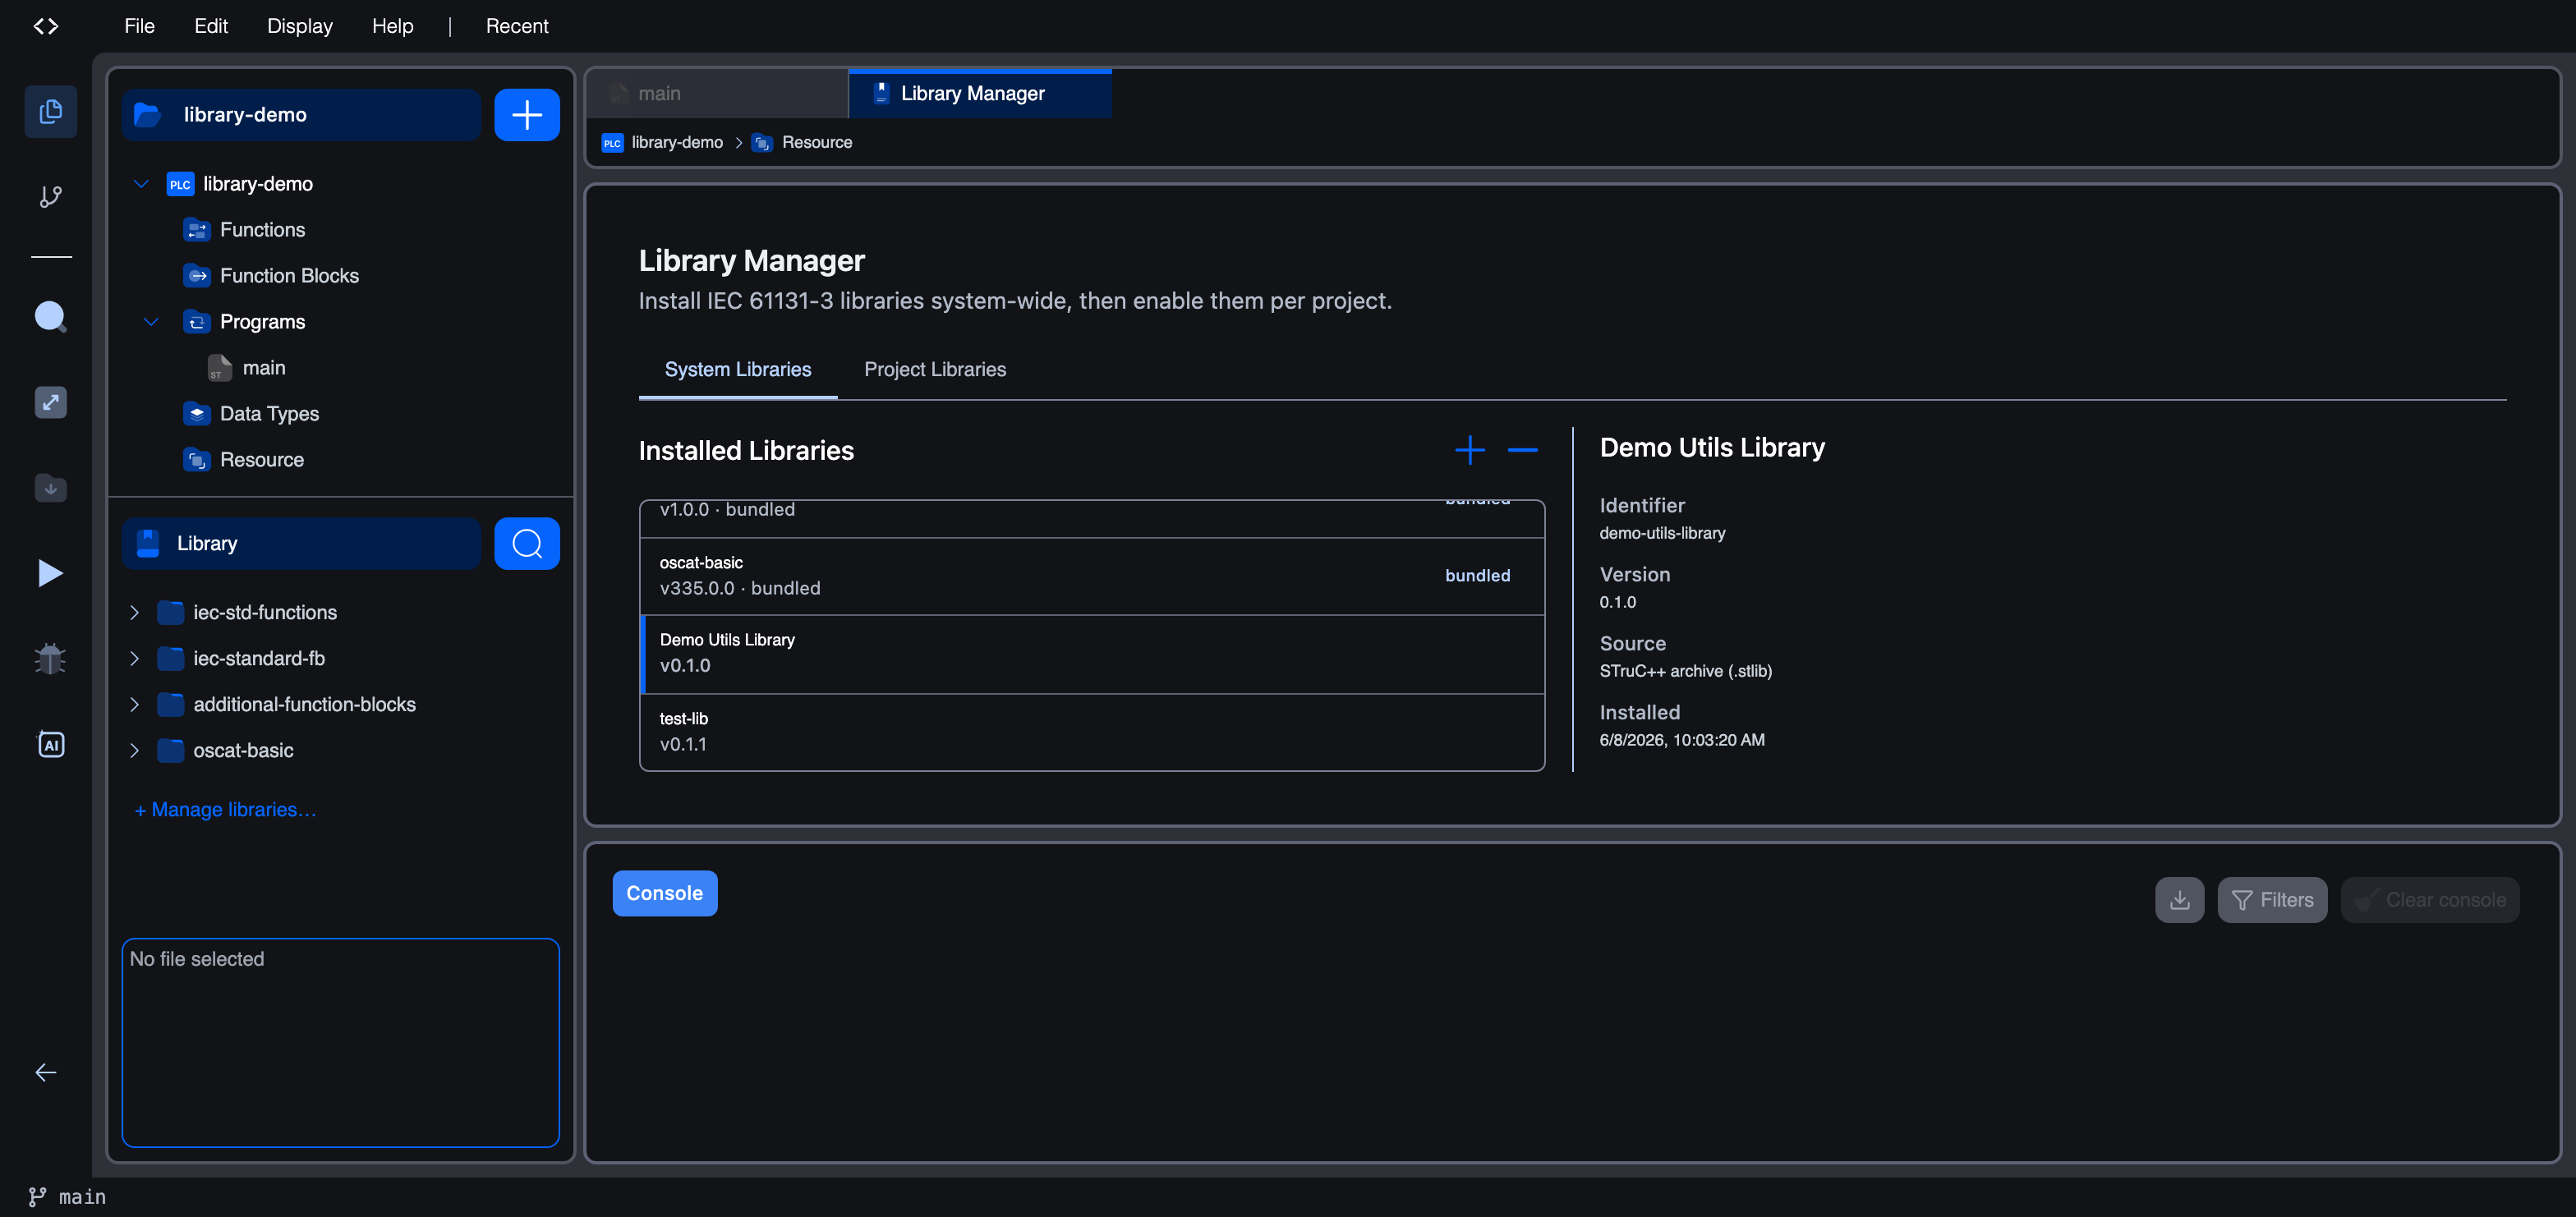Click the Manage libraries link
This screenshot has width=2576, height=1217.
(x=225, y=810)
